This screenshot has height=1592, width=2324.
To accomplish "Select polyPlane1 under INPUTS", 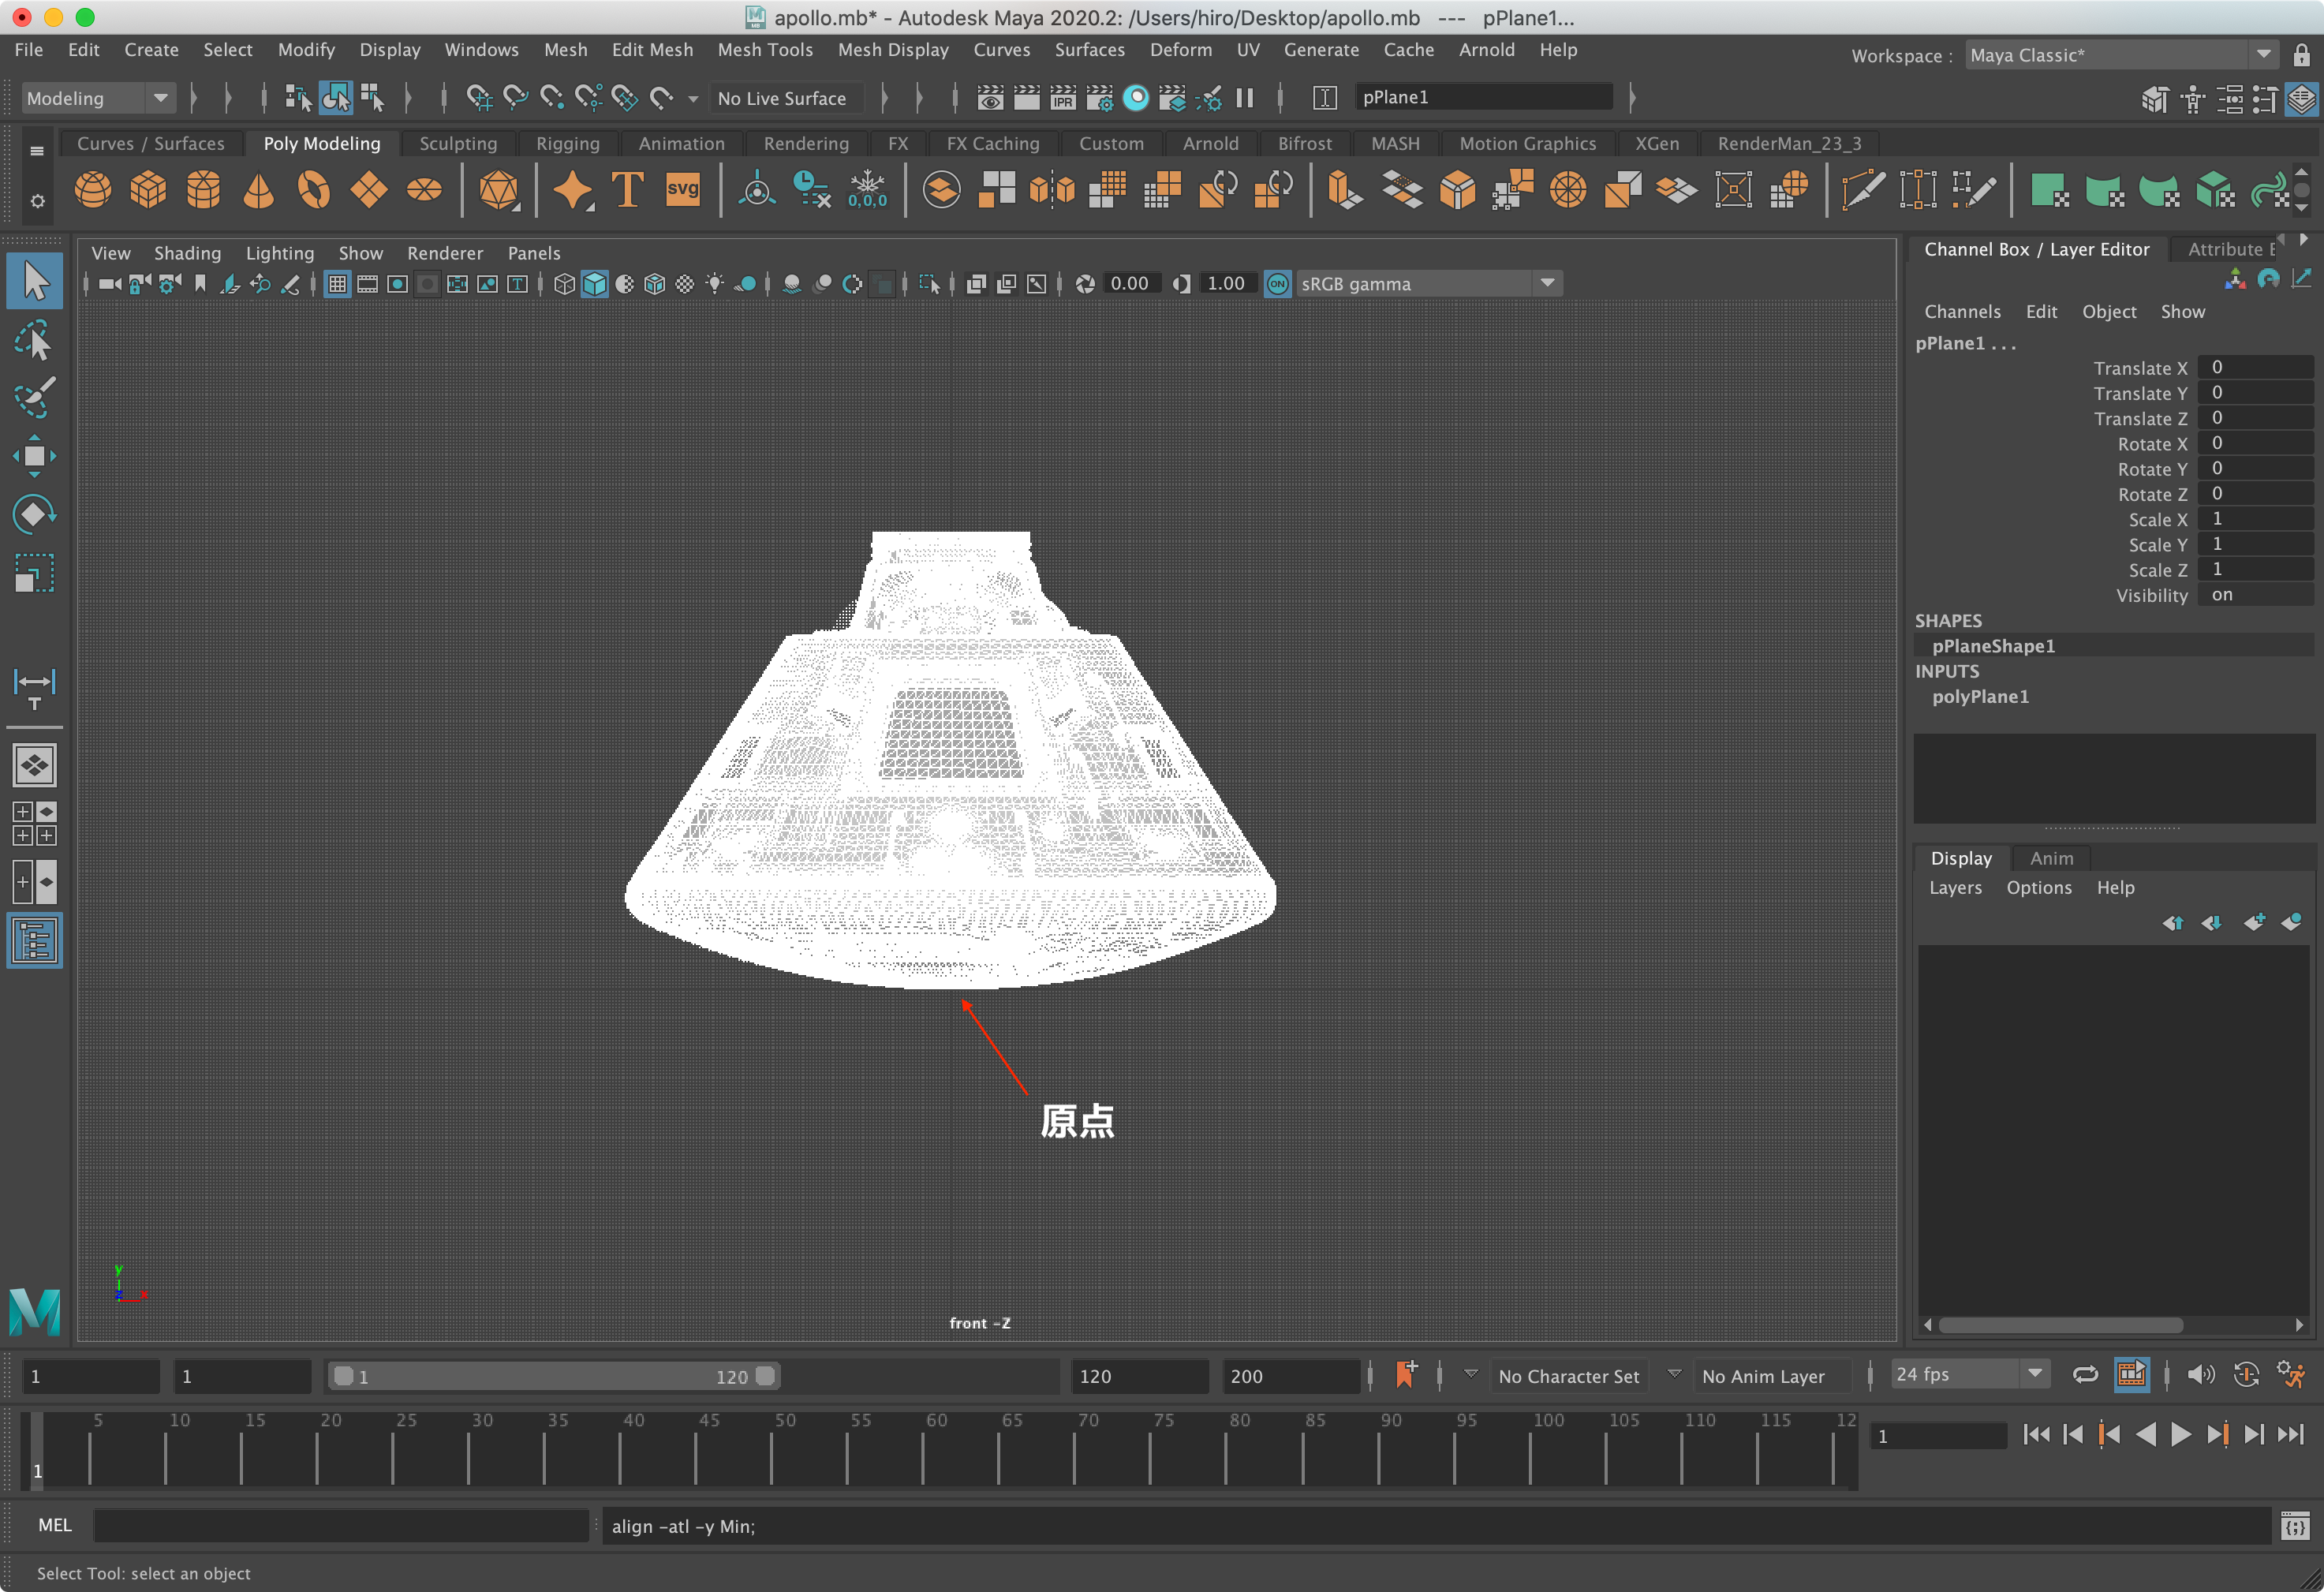I will point(1980,696).
